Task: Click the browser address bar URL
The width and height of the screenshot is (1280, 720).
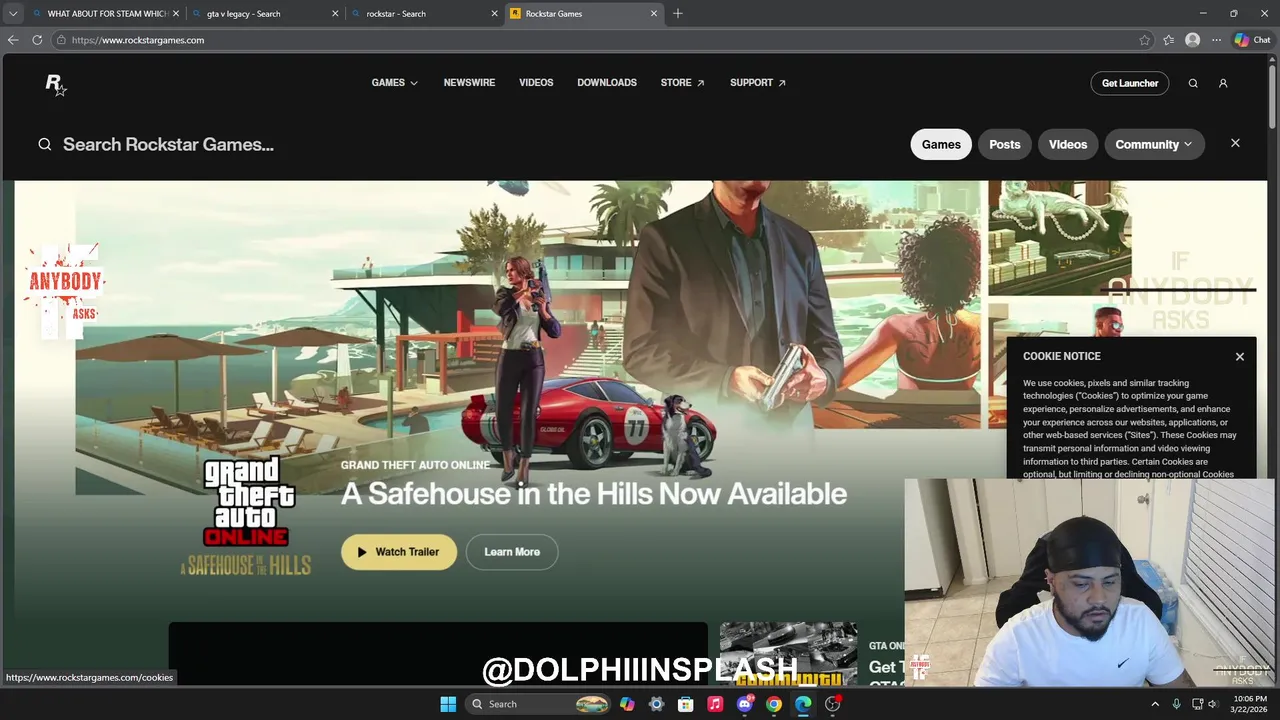Action: pyautogui.click(x=138, y=40)
